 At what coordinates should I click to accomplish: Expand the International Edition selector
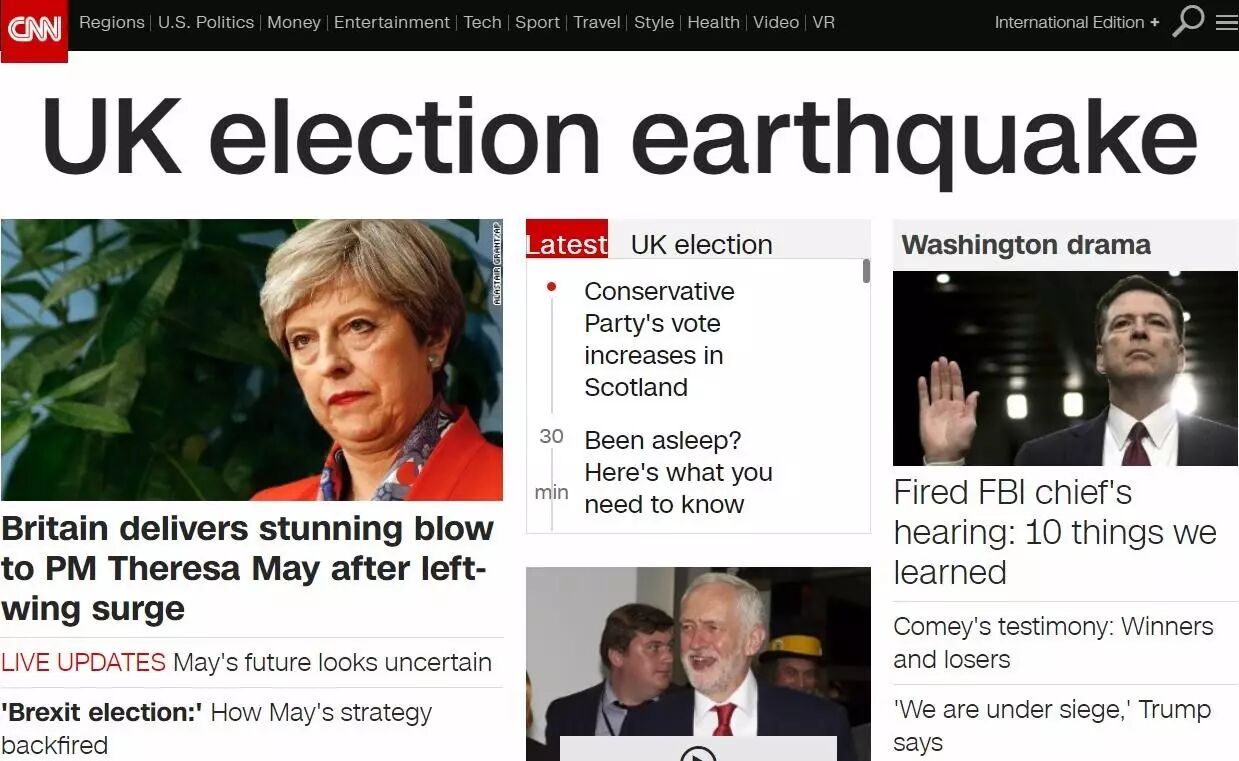(1077, 22)
